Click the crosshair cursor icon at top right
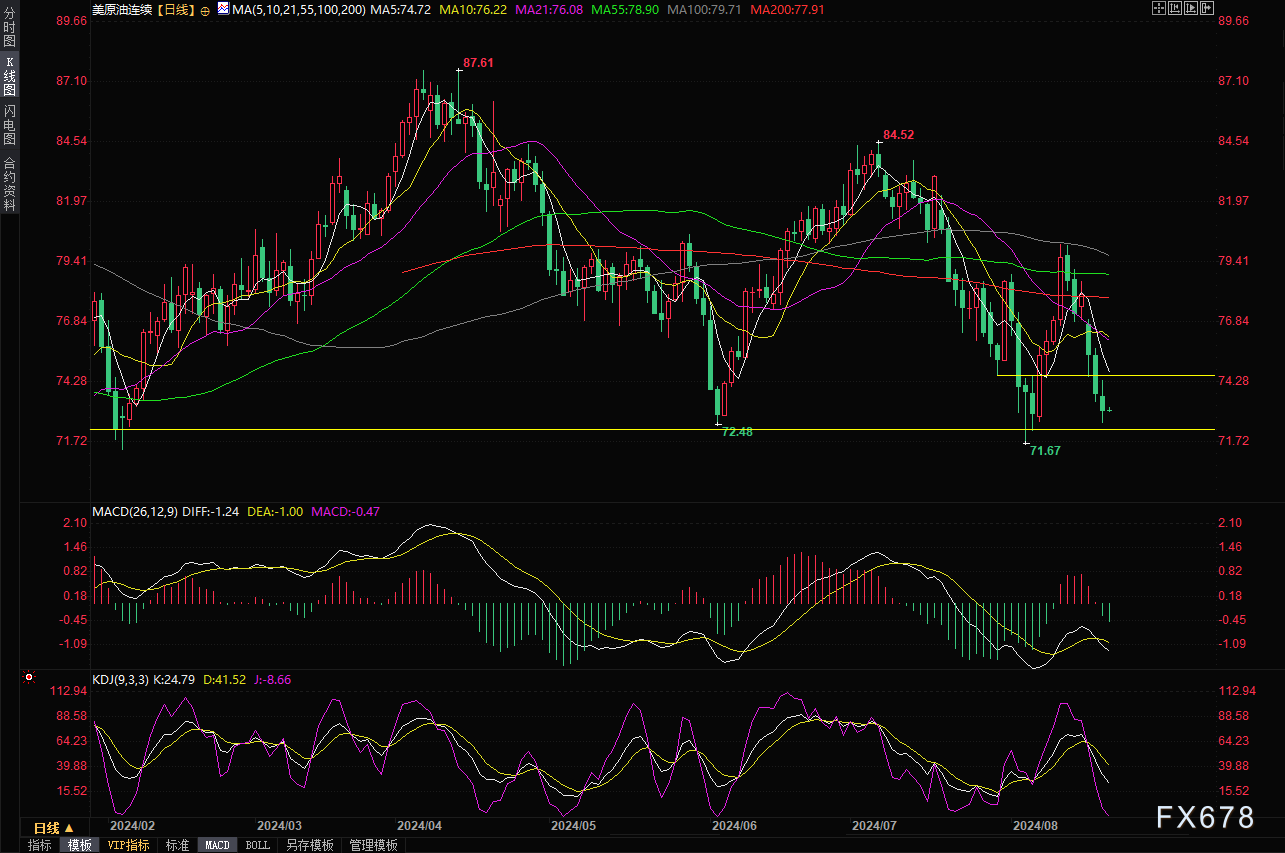 point(1159,9)
